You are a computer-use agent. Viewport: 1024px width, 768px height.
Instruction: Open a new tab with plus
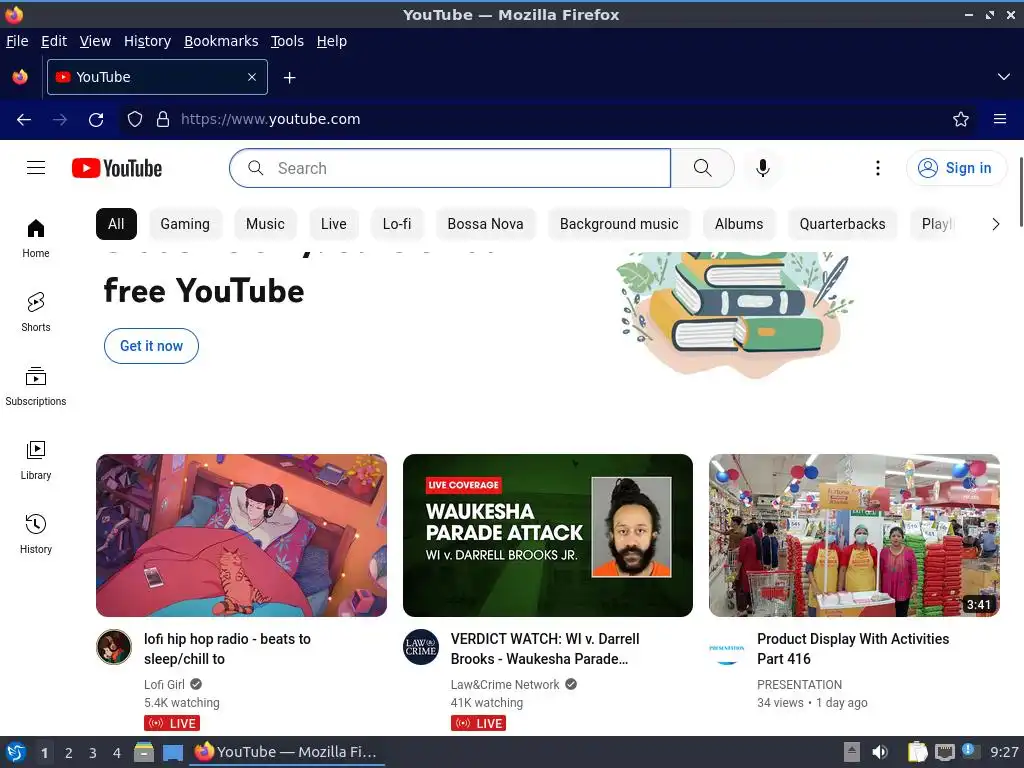coord(289,78)
